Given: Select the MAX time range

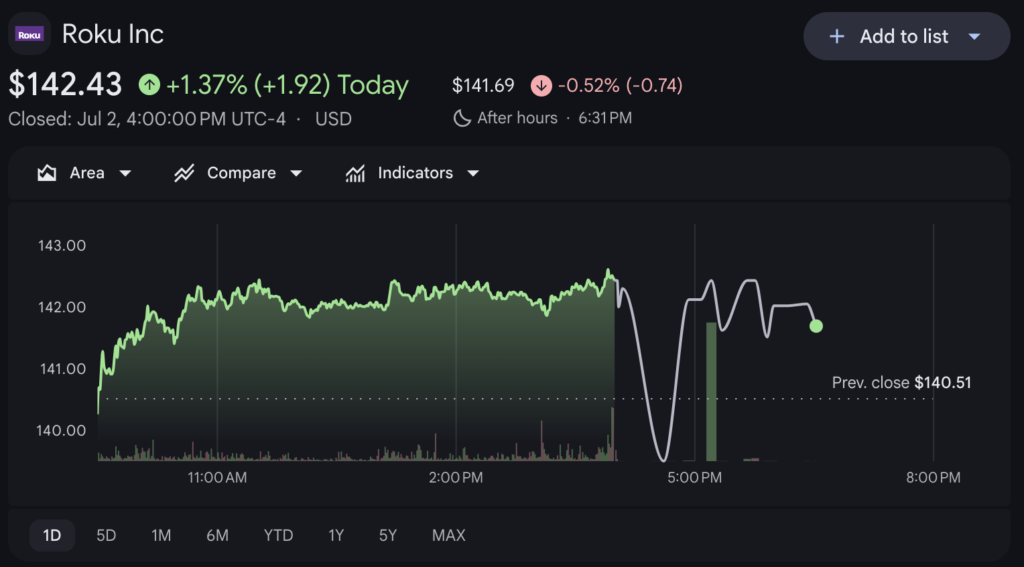Looking at the screenshot, I should point(449,536).
